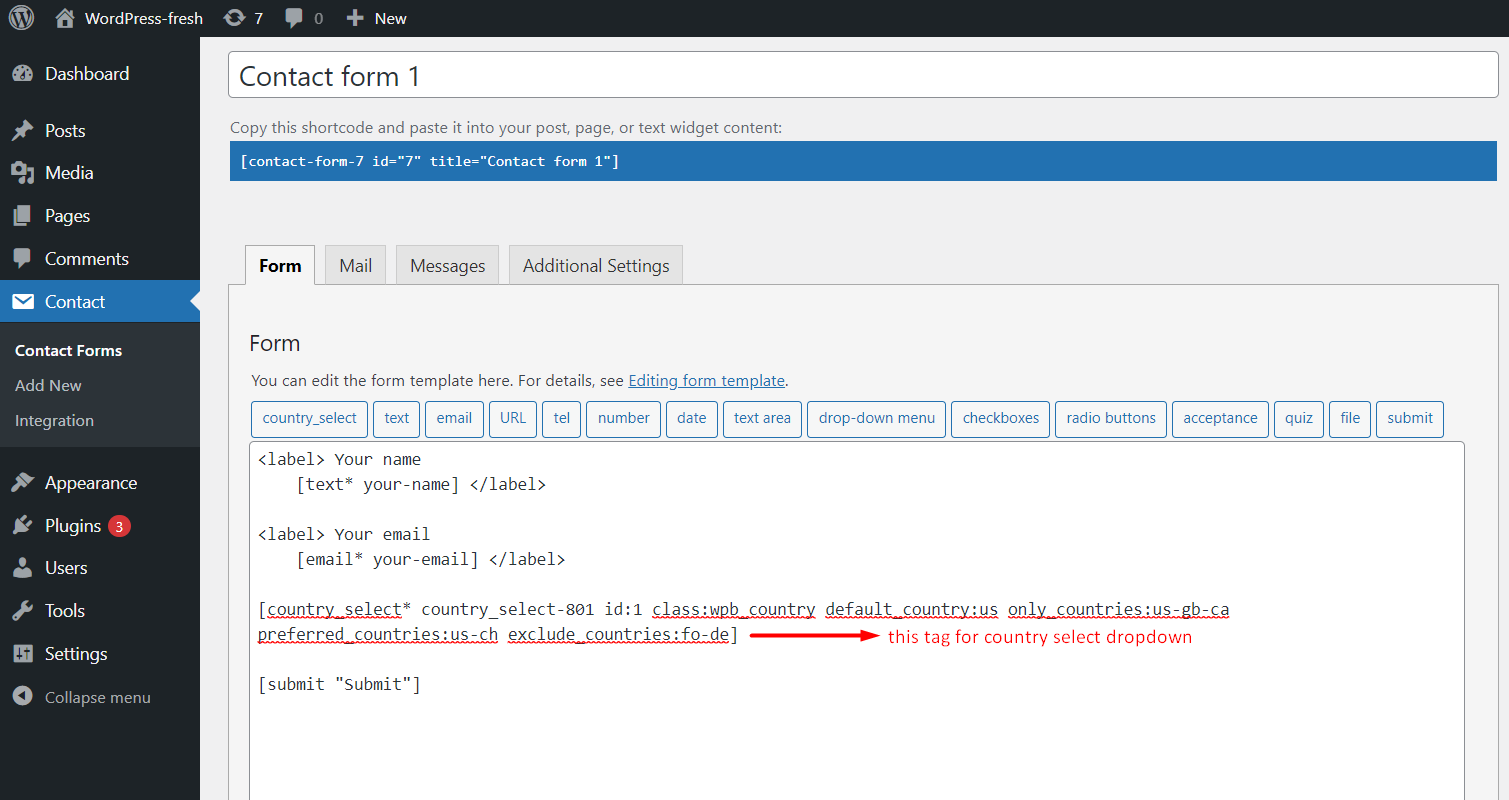Switch to the Form tab
Screen dimensions: 1509x800
coord(280,265)
